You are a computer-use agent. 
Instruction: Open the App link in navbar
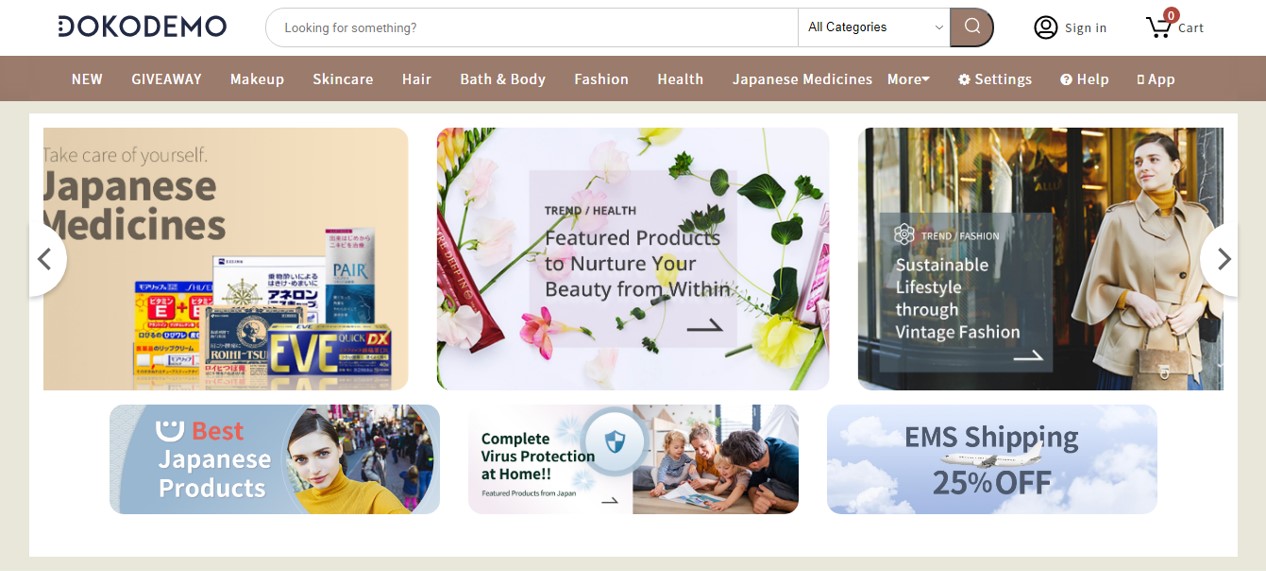1156,79
